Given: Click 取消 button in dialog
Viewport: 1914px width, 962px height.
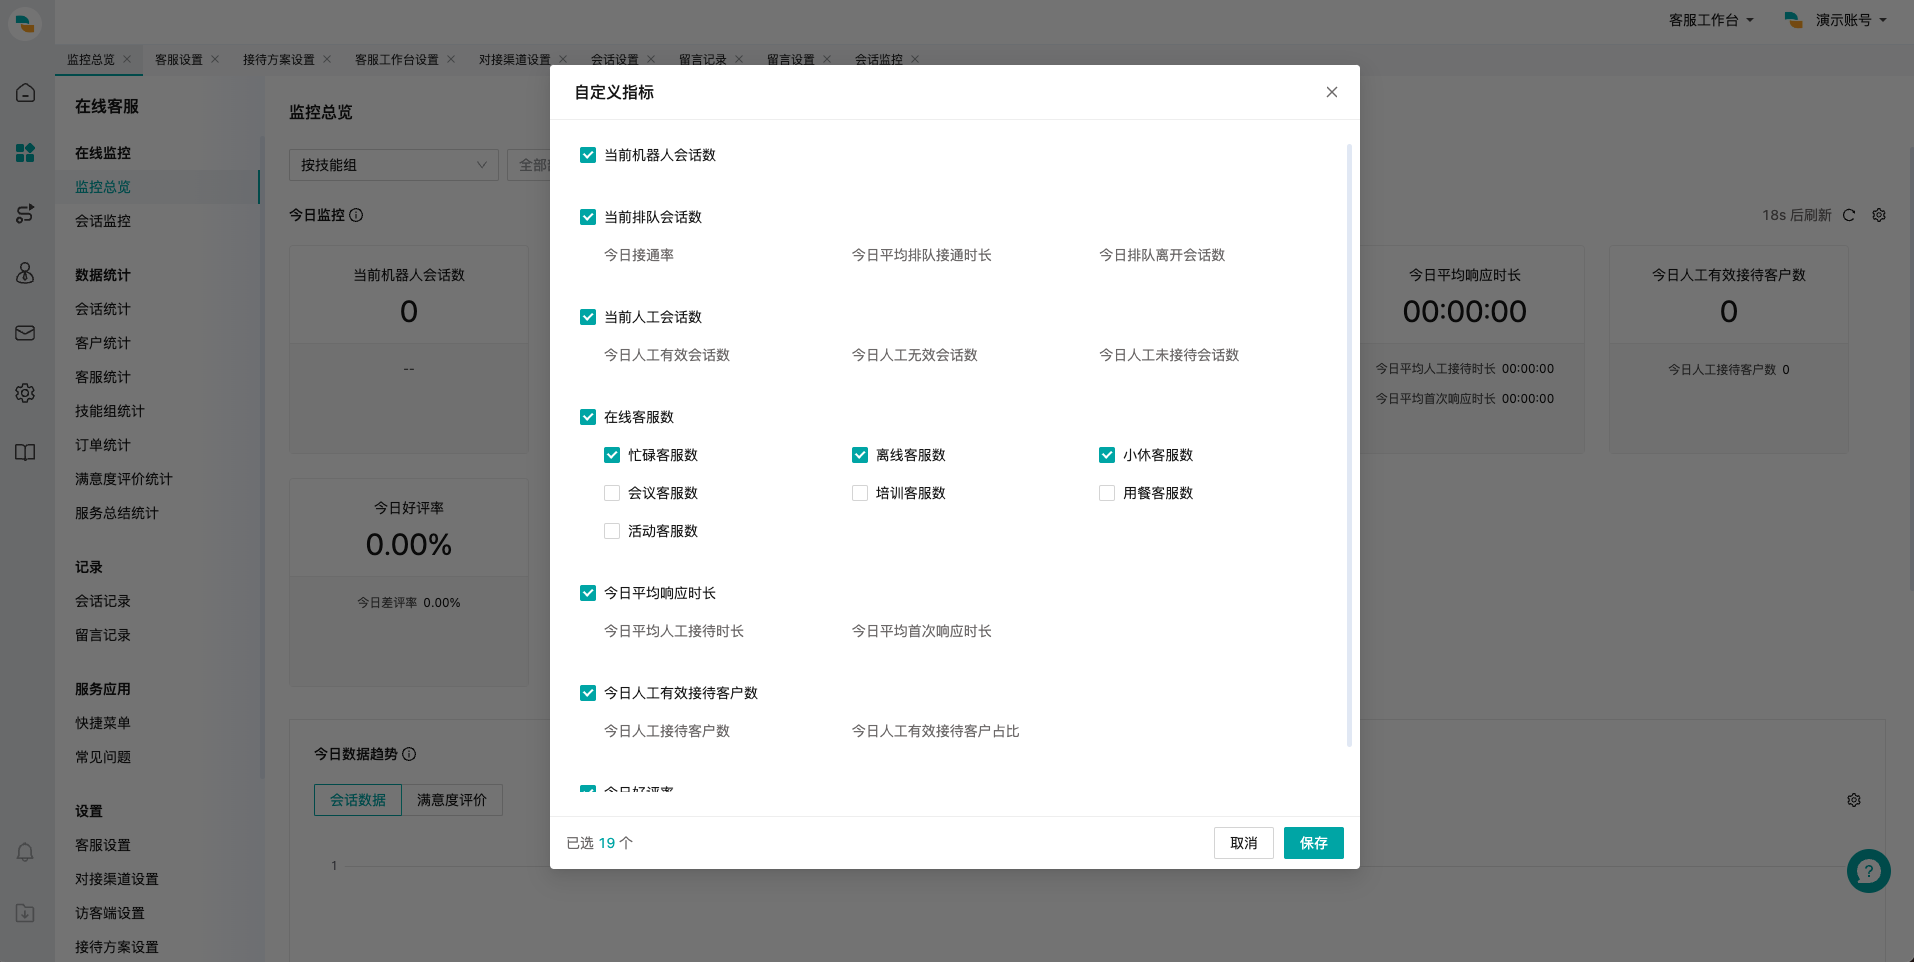Looking at the screenshot, I should pyautogui.click(x=1244, y=843).
